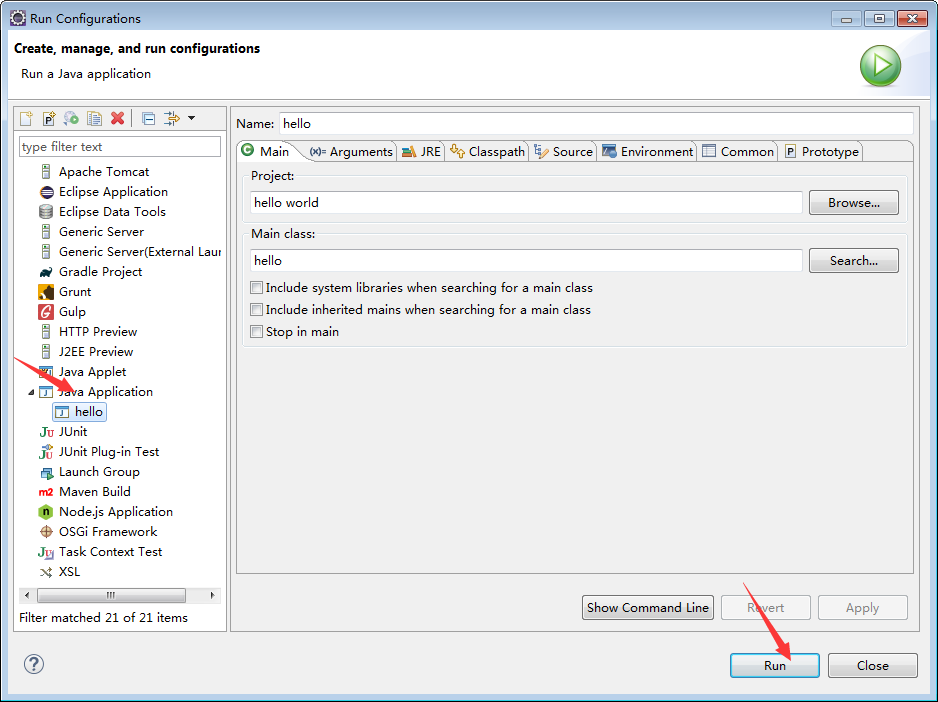This screenshot has height=702, width=938.
Task: Click the New launch configuration icon
Action: pos(26,118)
